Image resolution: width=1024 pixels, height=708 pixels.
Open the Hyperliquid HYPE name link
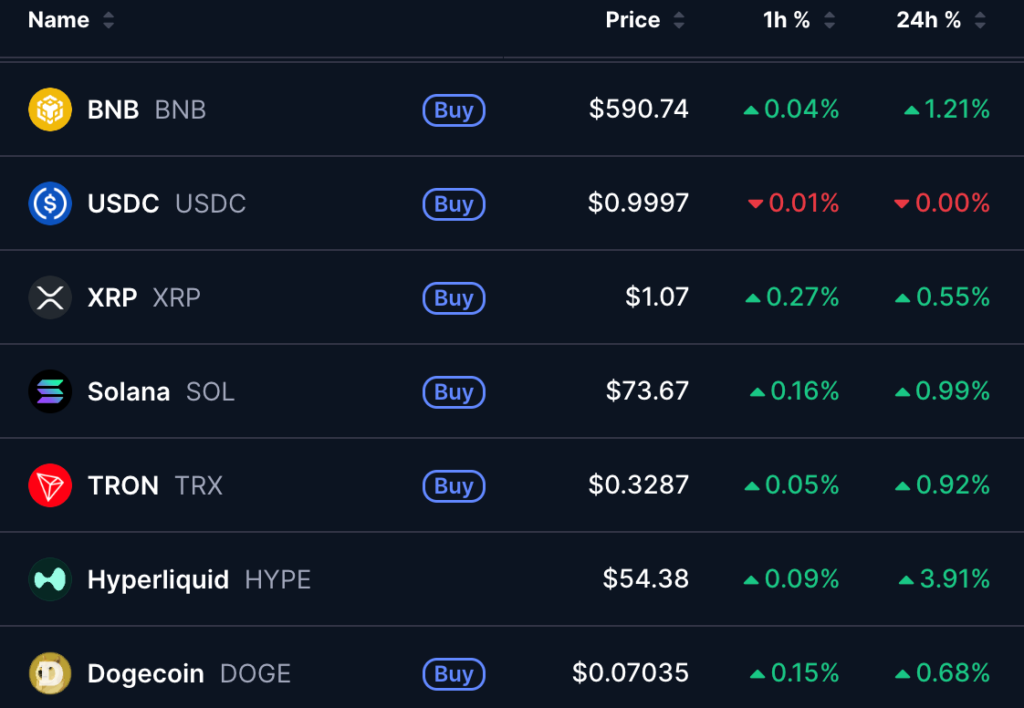pyautogui.click(x=199, y=580)
